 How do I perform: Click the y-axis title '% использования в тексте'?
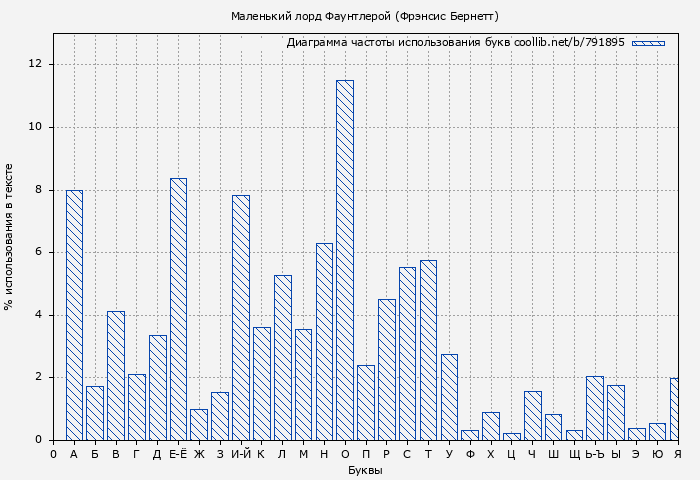(x=10, y=239)
